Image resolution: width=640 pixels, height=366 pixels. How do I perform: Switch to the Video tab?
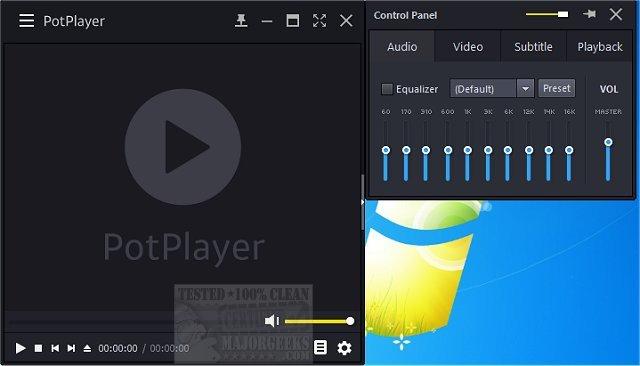[x=468, y=47]
